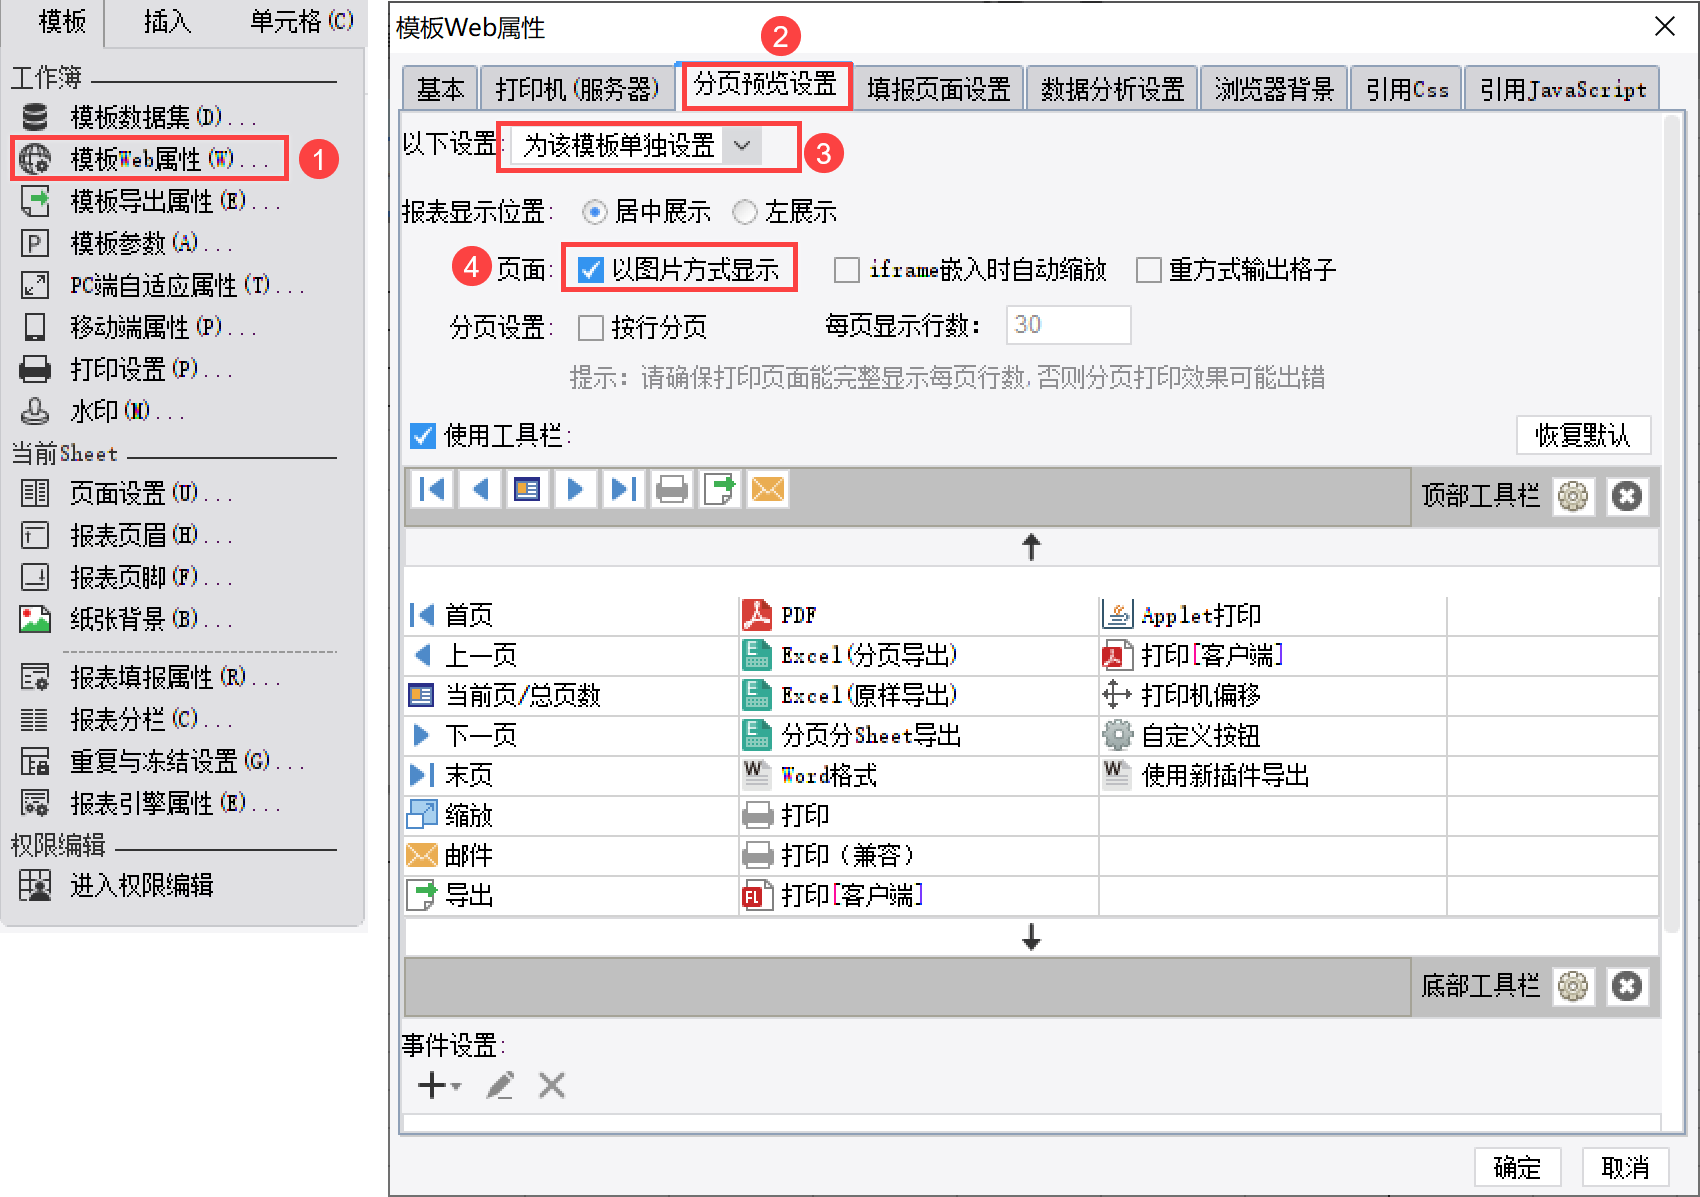Select 自定义按钮 entry
Image resolution: width=1700 pixels, height=1197 pixels.
(x=1273, y=735)
